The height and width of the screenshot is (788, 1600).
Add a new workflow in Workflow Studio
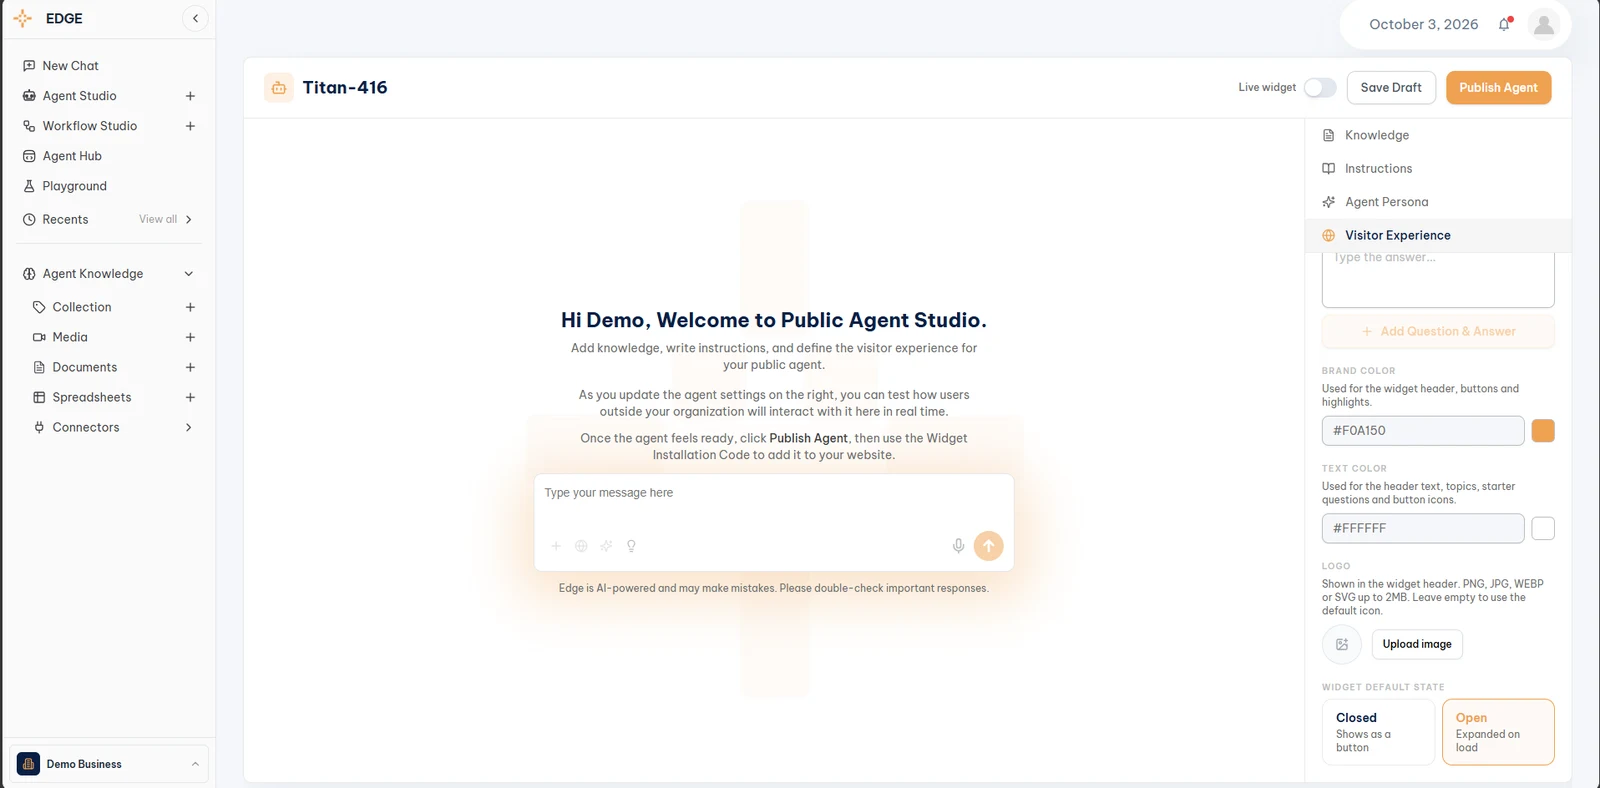[x=190, y=126]
